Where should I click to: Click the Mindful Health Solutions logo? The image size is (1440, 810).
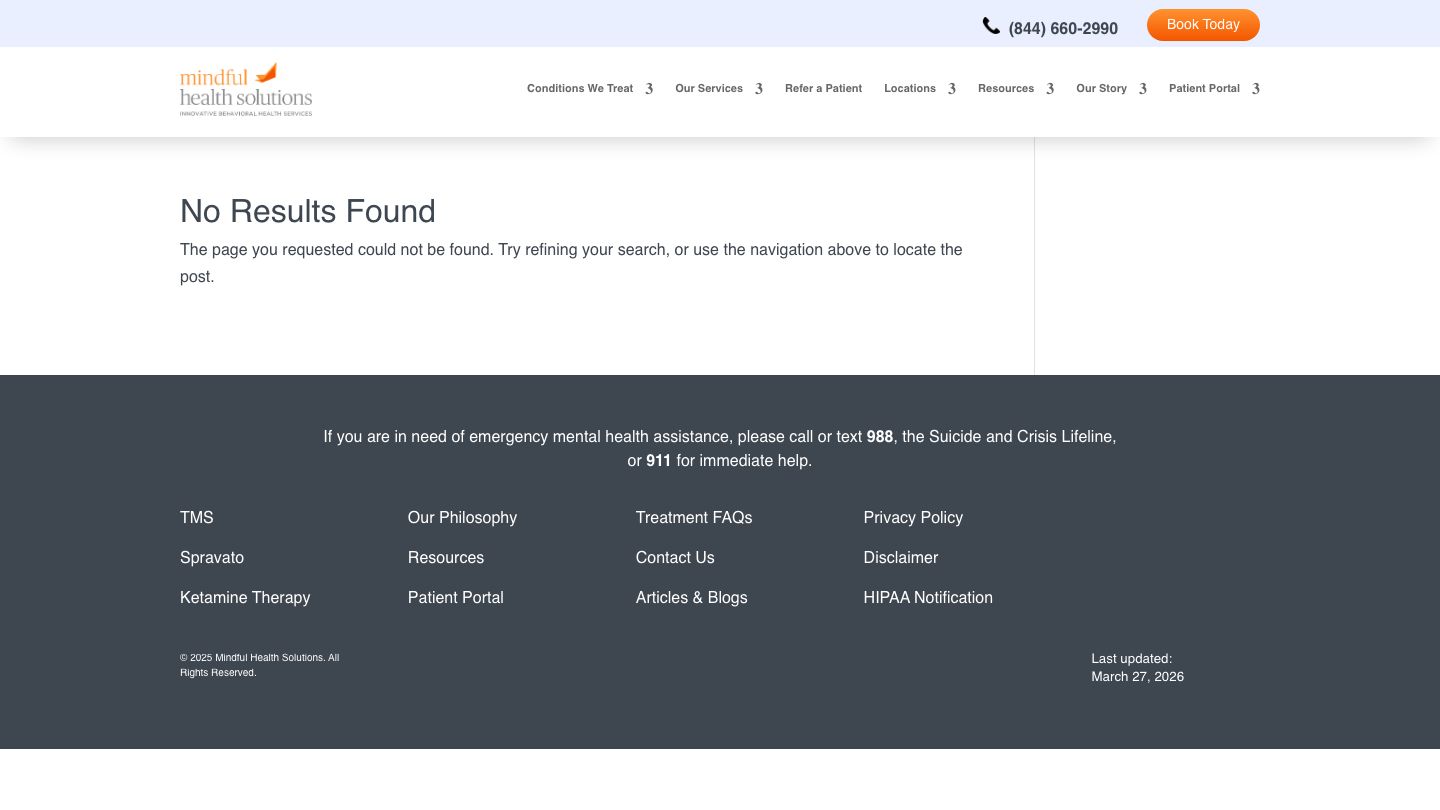click(246, 90)
